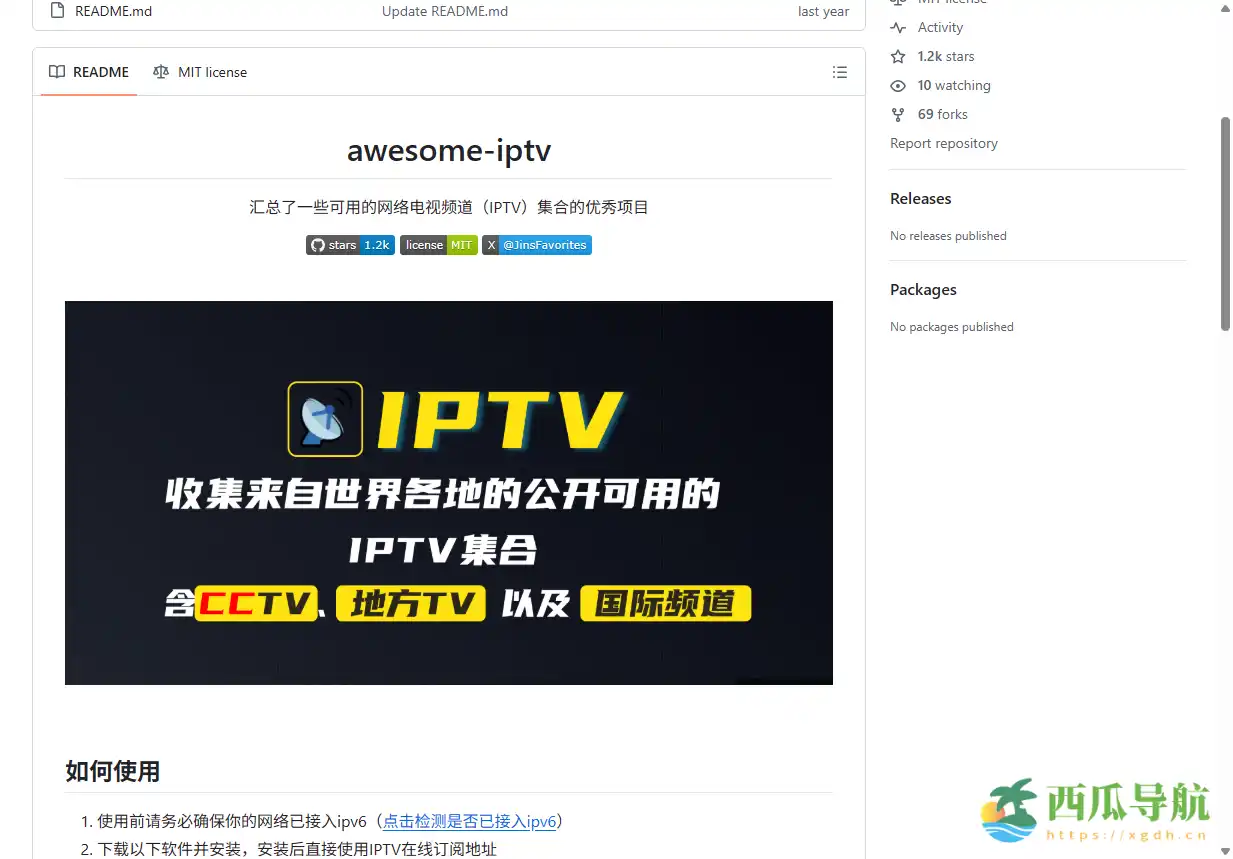The width and height of the screenshot is (1233, 859).
Task: Click the Activity pulse icon
Action: (898, 27)
